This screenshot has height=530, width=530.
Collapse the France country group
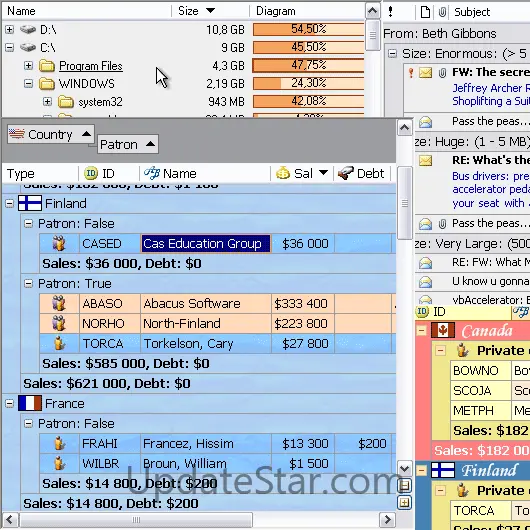pos(9,404)
